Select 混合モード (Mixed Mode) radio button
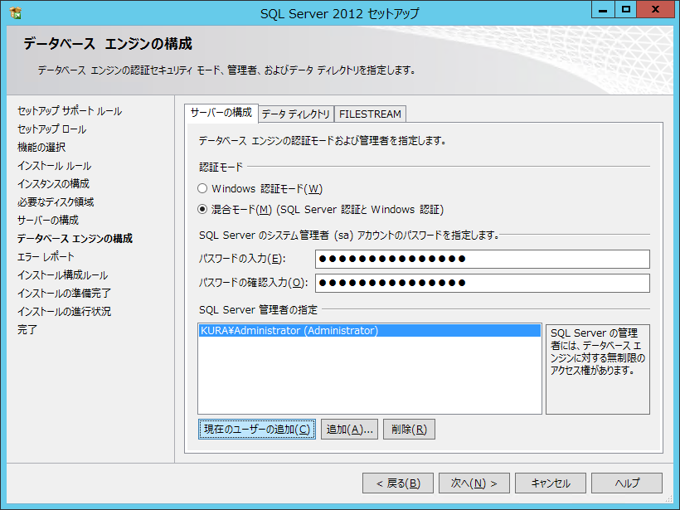Image resolution: width=680 pixels, height=510 pixels. coord(202,209)
